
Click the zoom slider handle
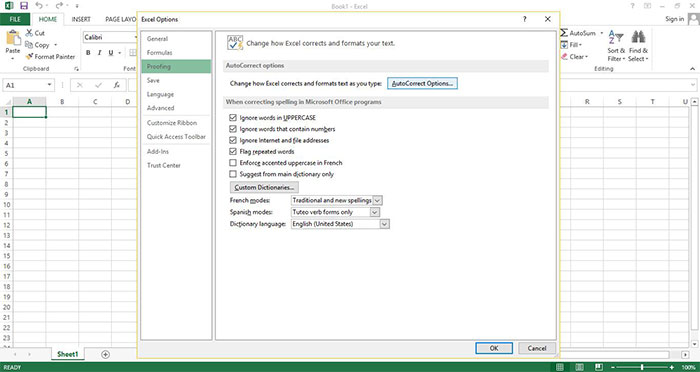[642, 367]
